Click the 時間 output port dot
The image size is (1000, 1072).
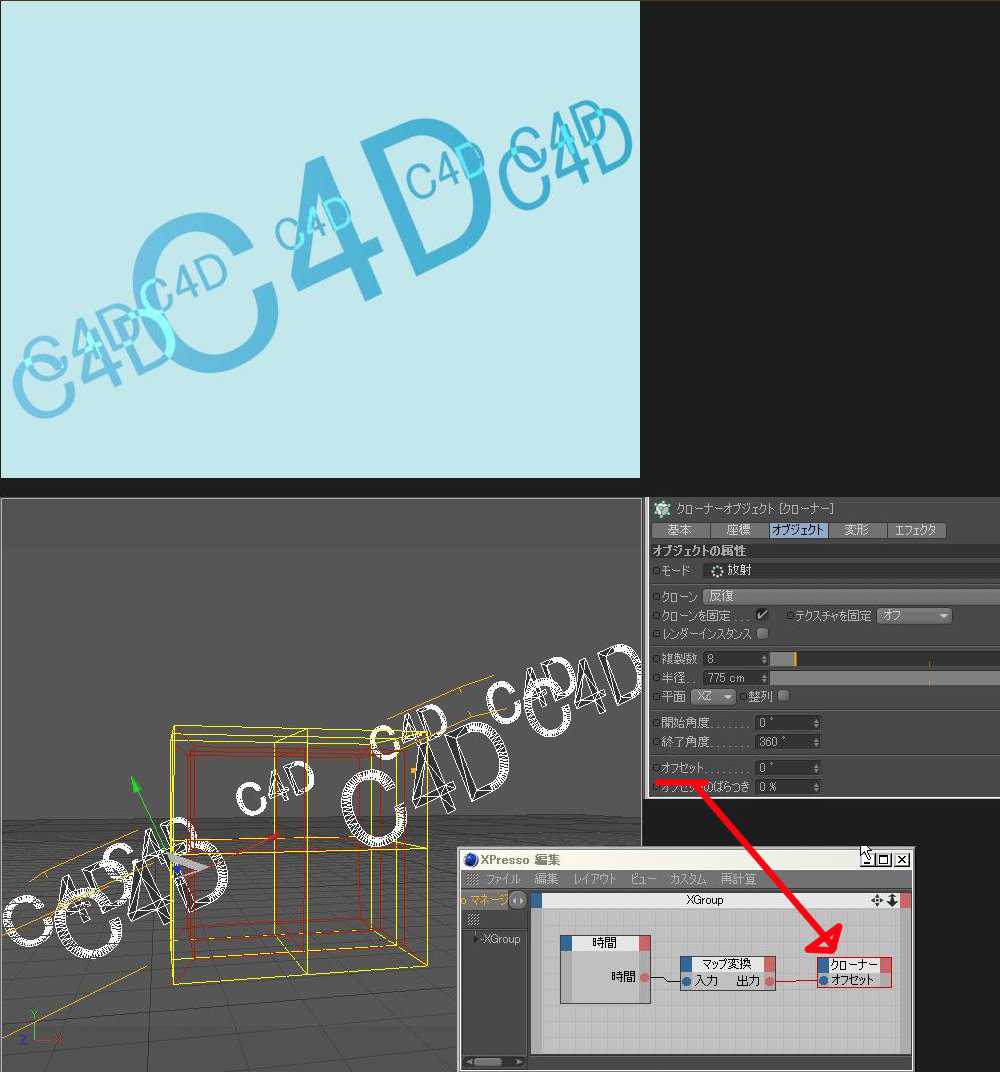644,978
